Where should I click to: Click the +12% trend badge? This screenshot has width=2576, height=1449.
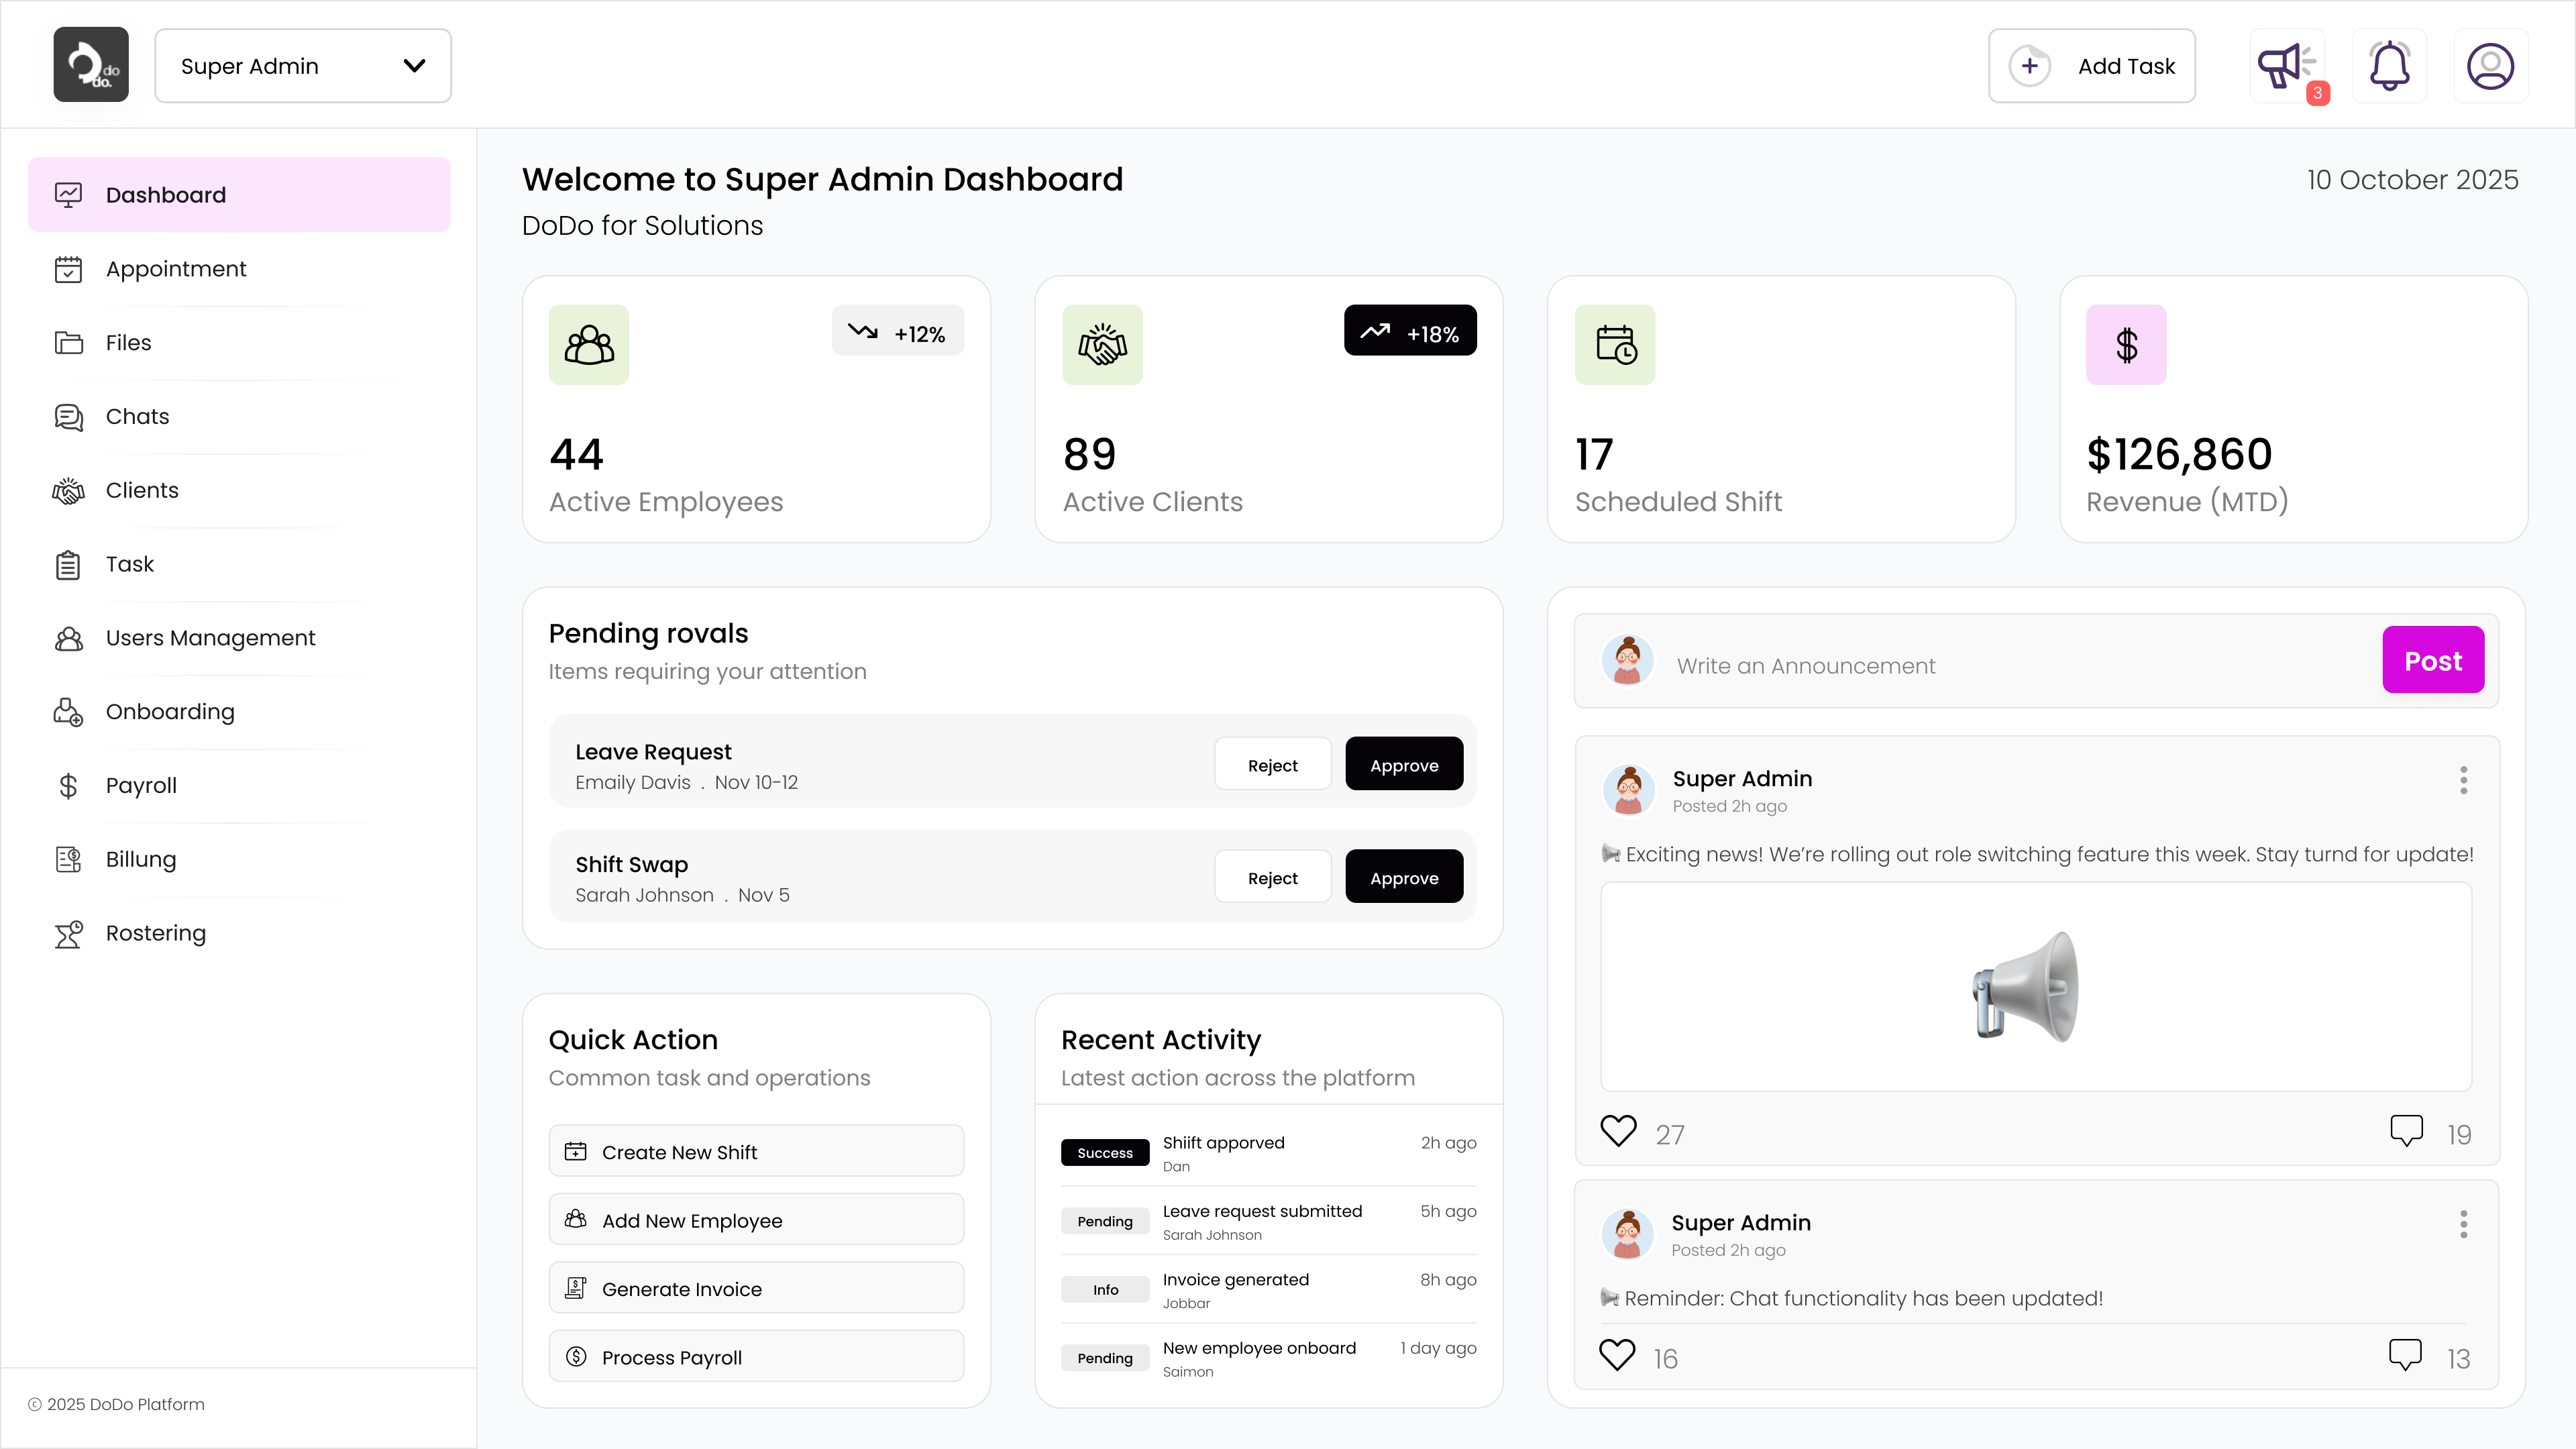point(898,331)
